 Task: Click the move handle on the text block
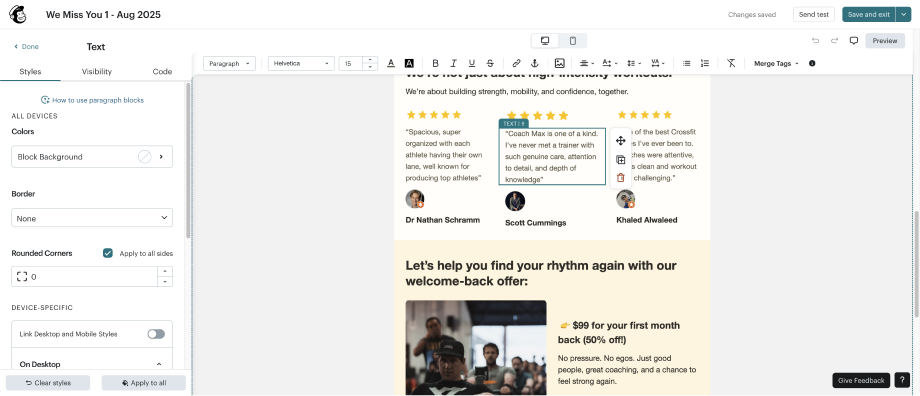[x=621, y=141]
